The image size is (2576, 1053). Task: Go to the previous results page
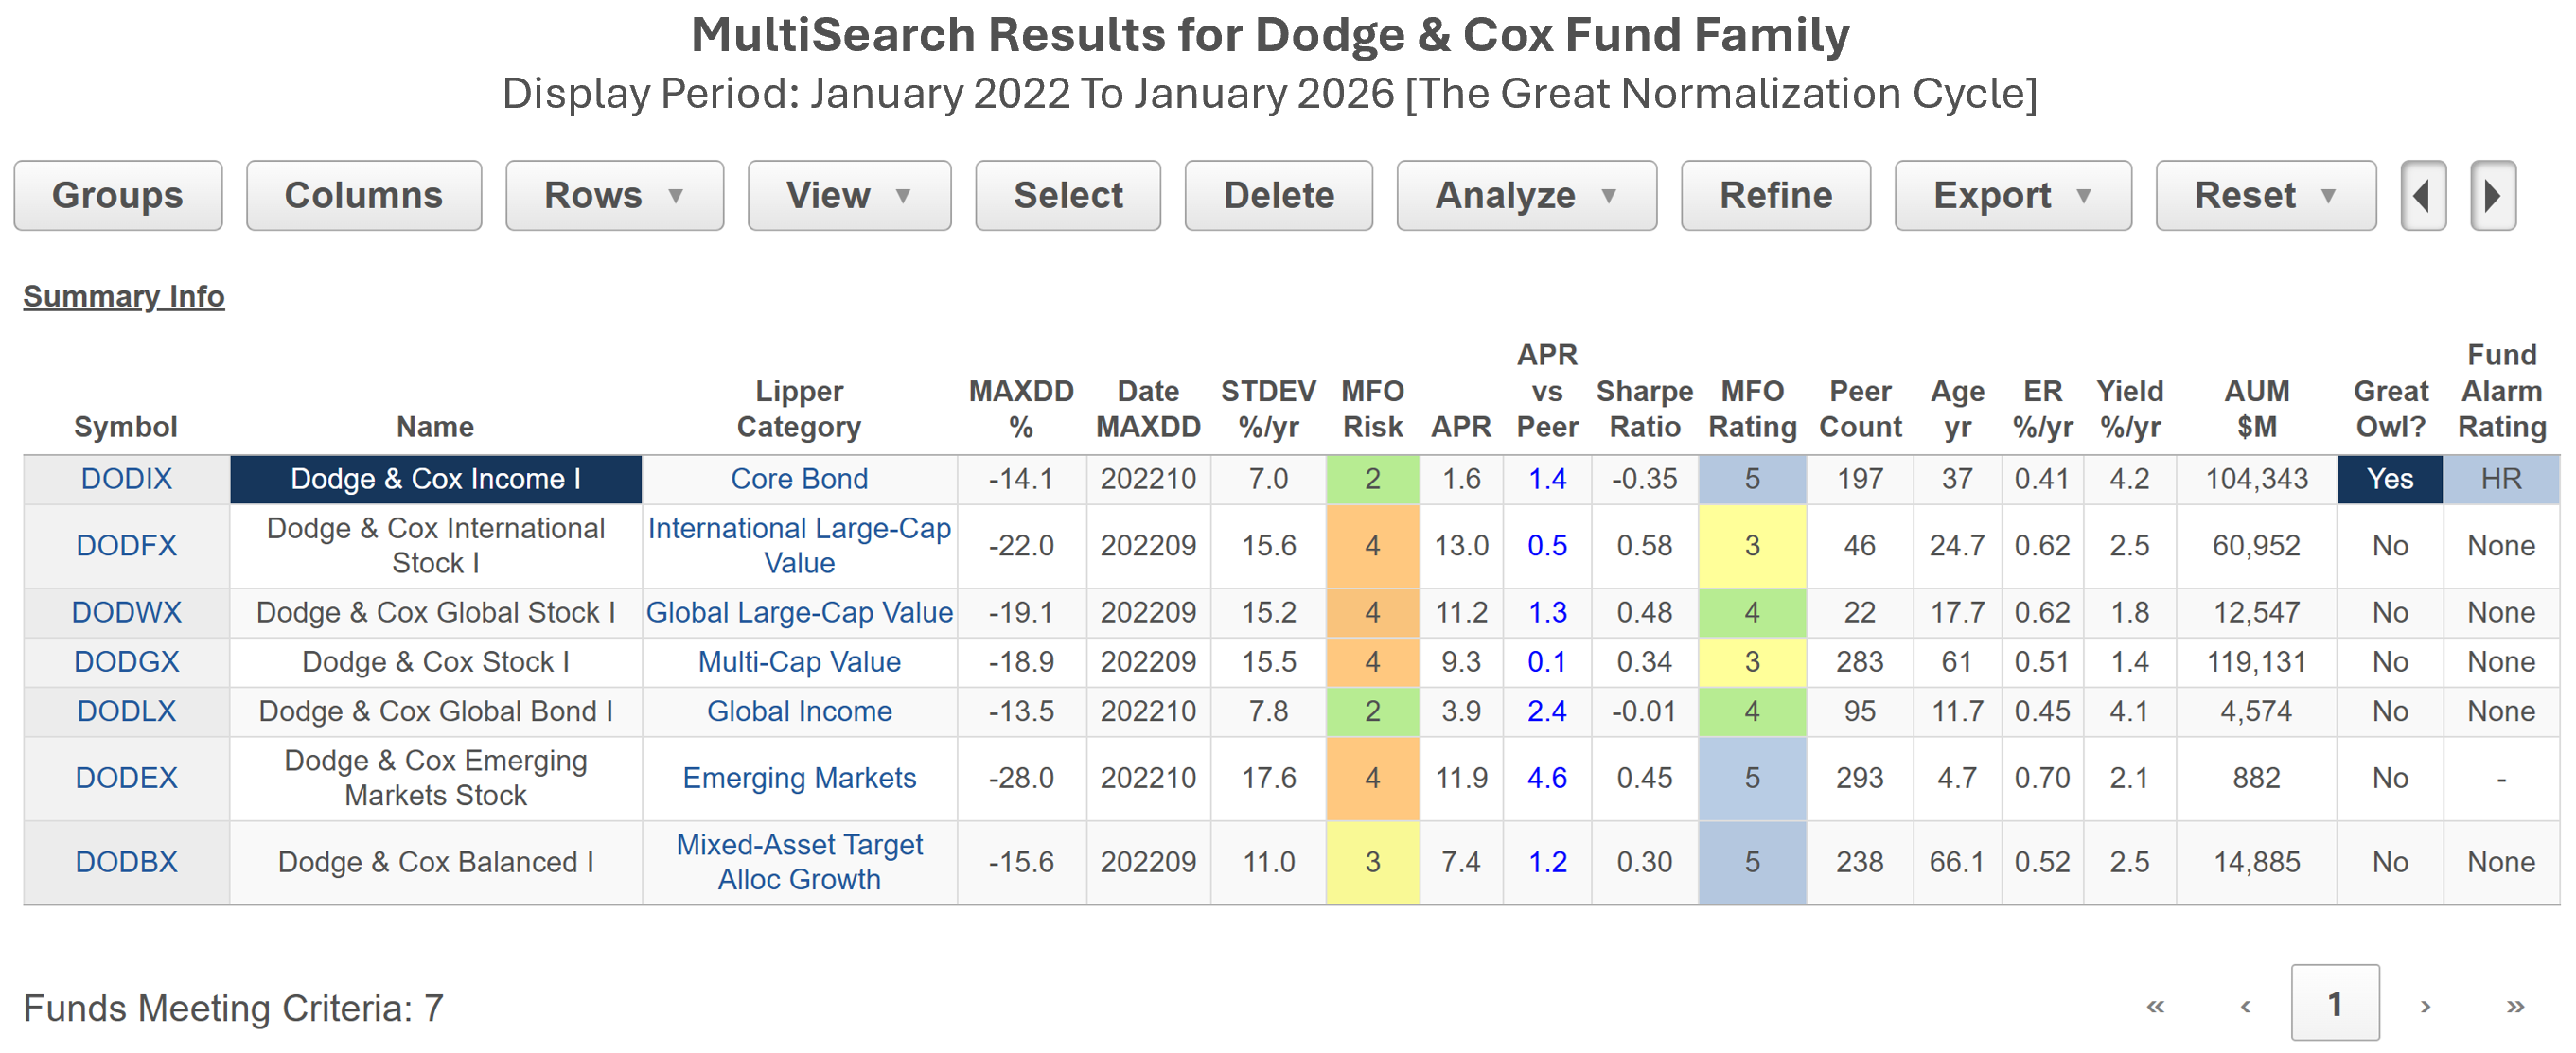pyautogui.click(x=2245, y=1006)
